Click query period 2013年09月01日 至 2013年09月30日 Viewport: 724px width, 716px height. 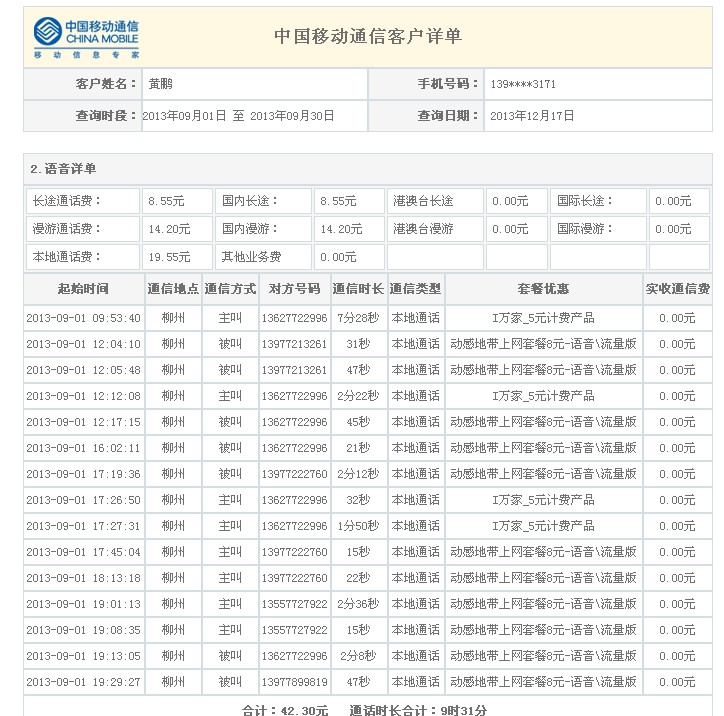pyautogui.click(x=238, y=115)
